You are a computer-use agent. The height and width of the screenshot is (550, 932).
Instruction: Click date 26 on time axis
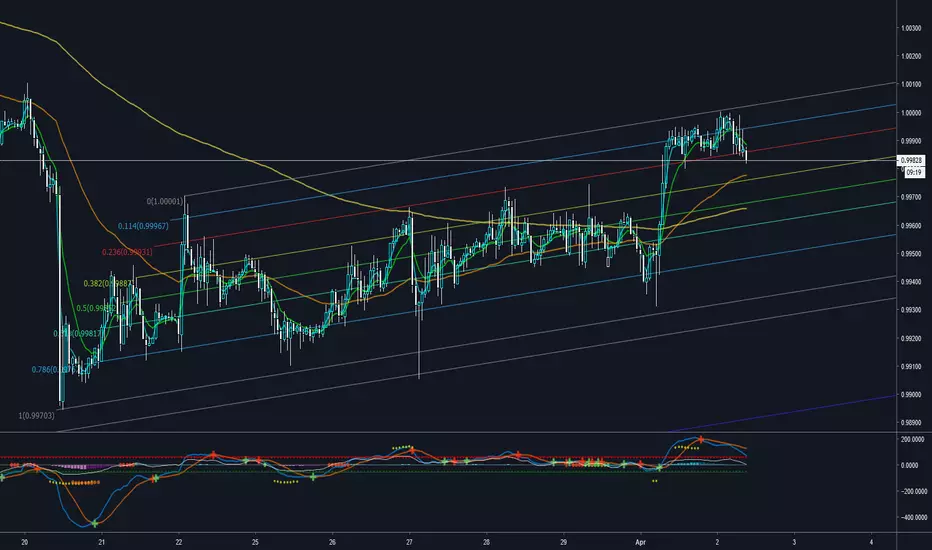point(332,542)
